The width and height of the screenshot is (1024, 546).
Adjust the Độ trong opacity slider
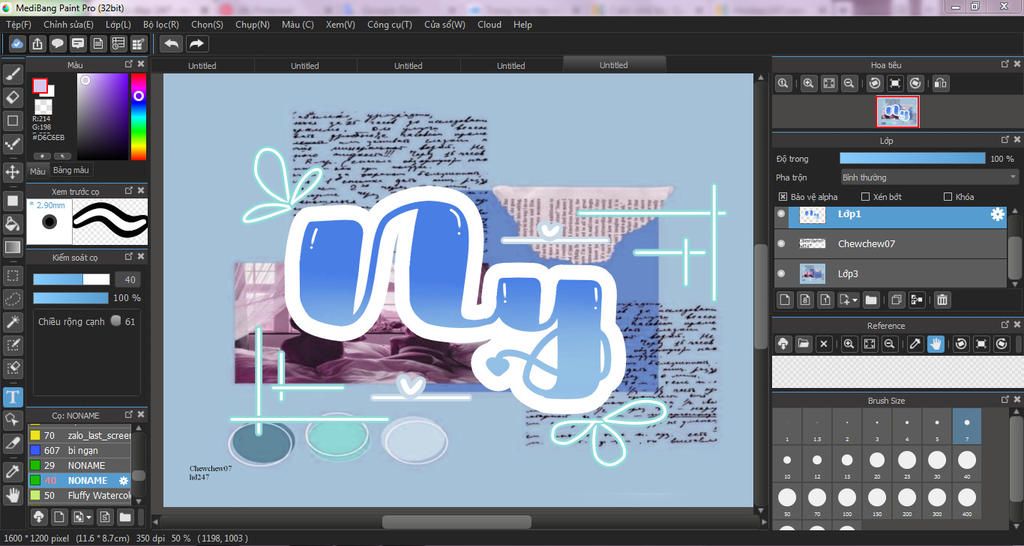click(912, 158)
